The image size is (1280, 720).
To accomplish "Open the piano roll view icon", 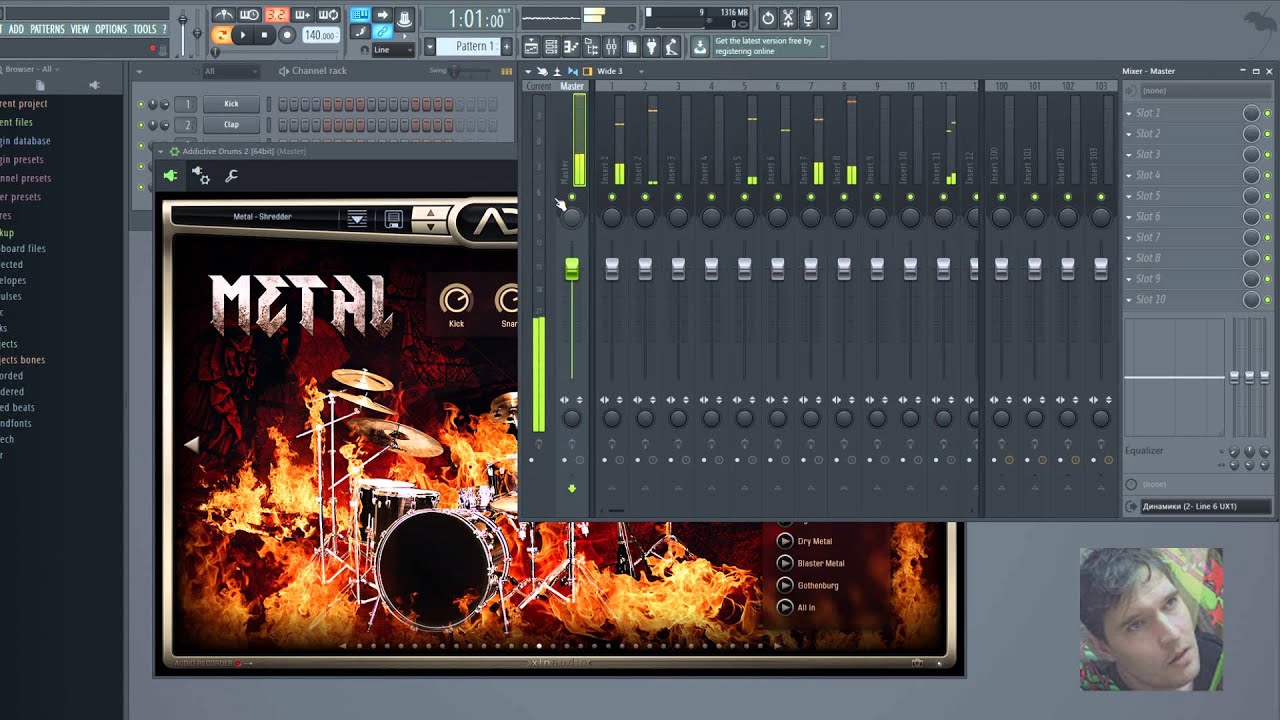I will [x=571, y=47].
